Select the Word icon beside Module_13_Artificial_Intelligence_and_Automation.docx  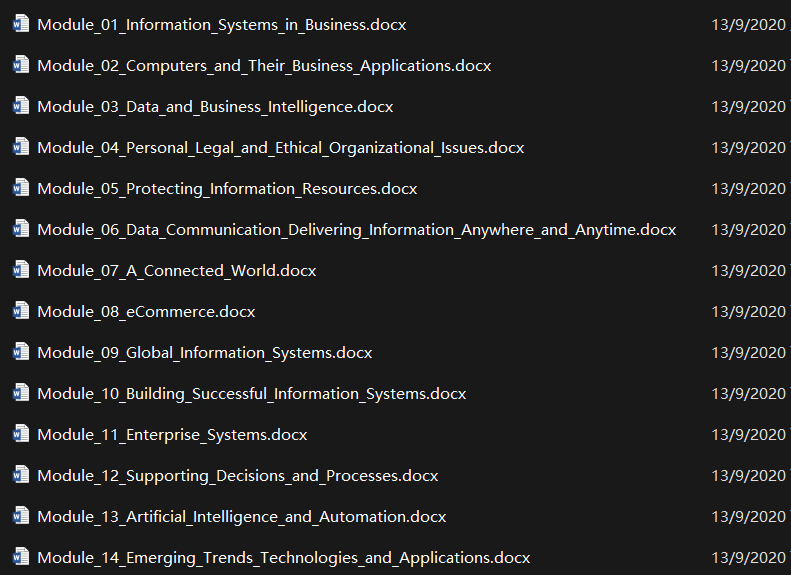tap(21, 515)
